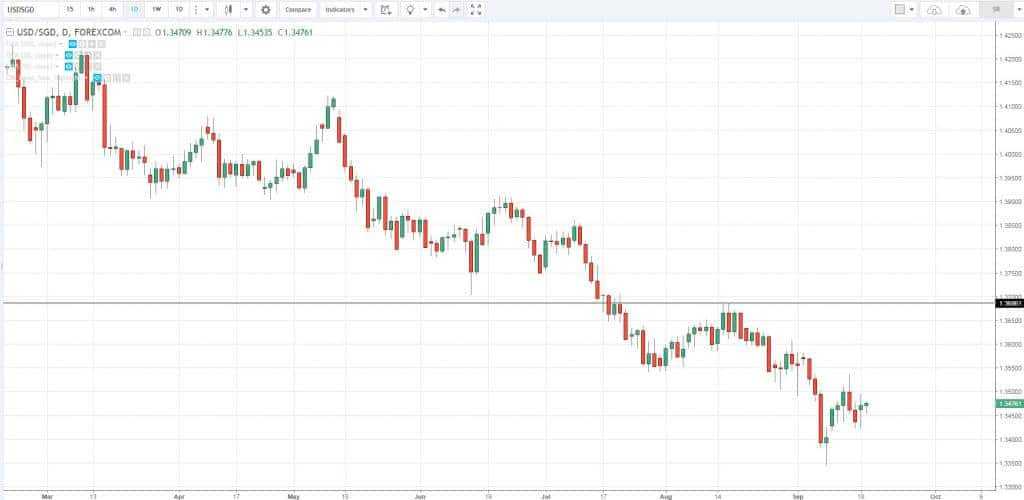The image size is (1024, 500).
Task: Select the 4h timeframe
Action: 112,9
